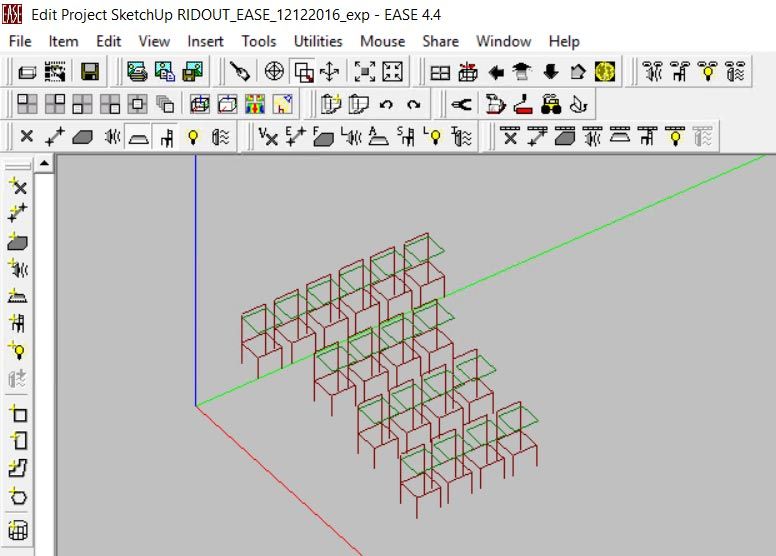Click the graduation cap icon
This screenshot has width=776, height=556.
(x=522, y=72)
